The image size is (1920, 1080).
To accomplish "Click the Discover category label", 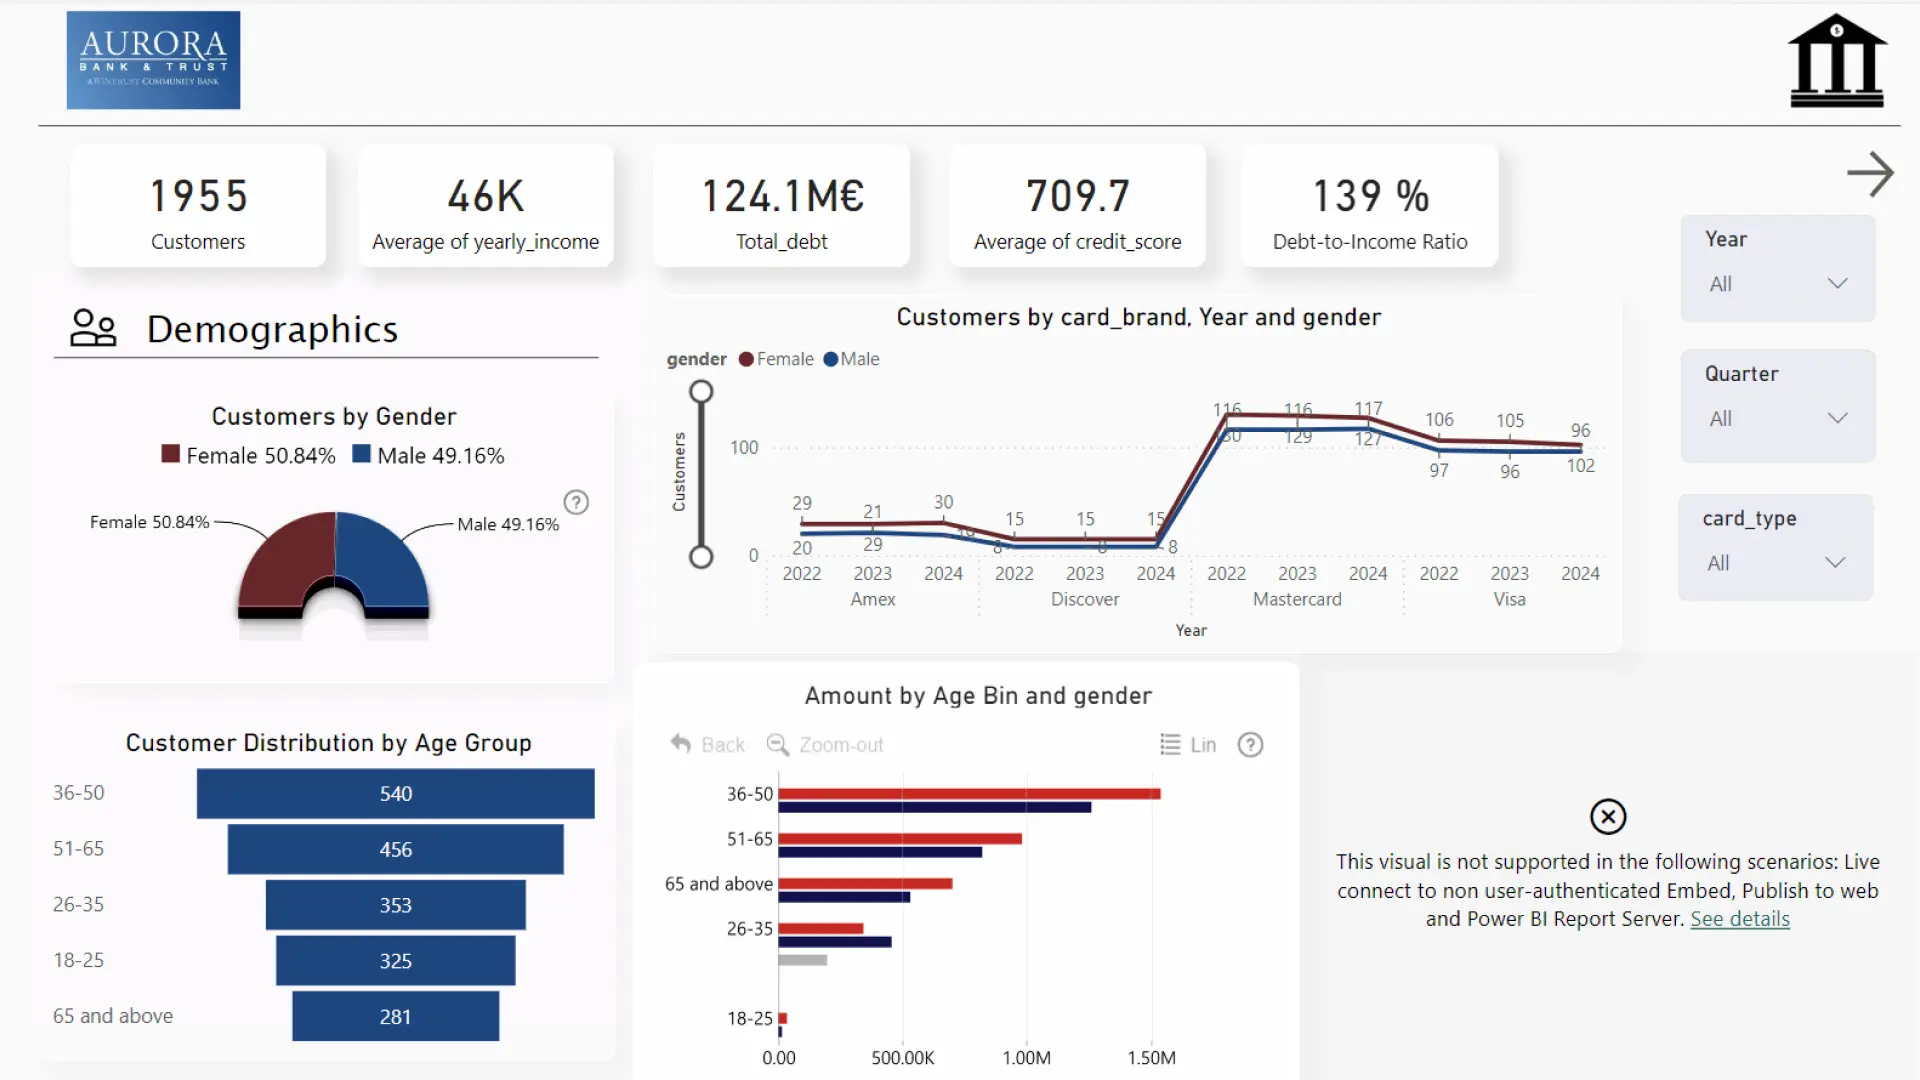I will pos(1085,599).
